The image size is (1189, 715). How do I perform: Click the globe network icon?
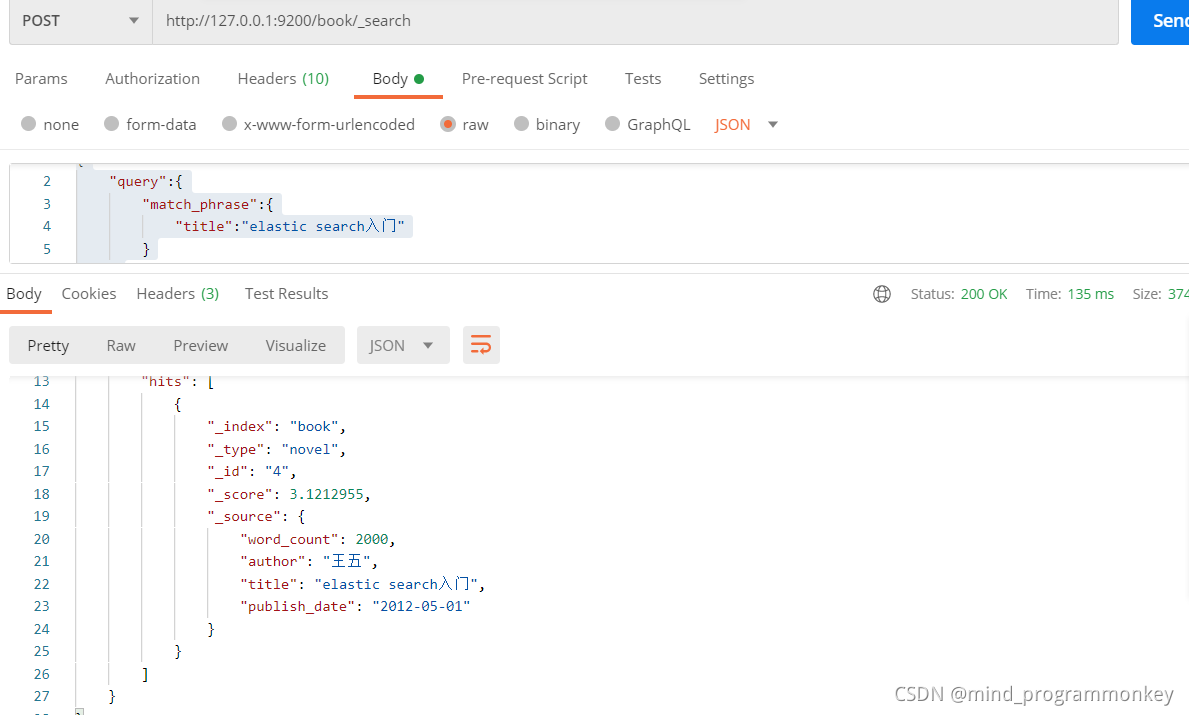click(x=882, y=294)
